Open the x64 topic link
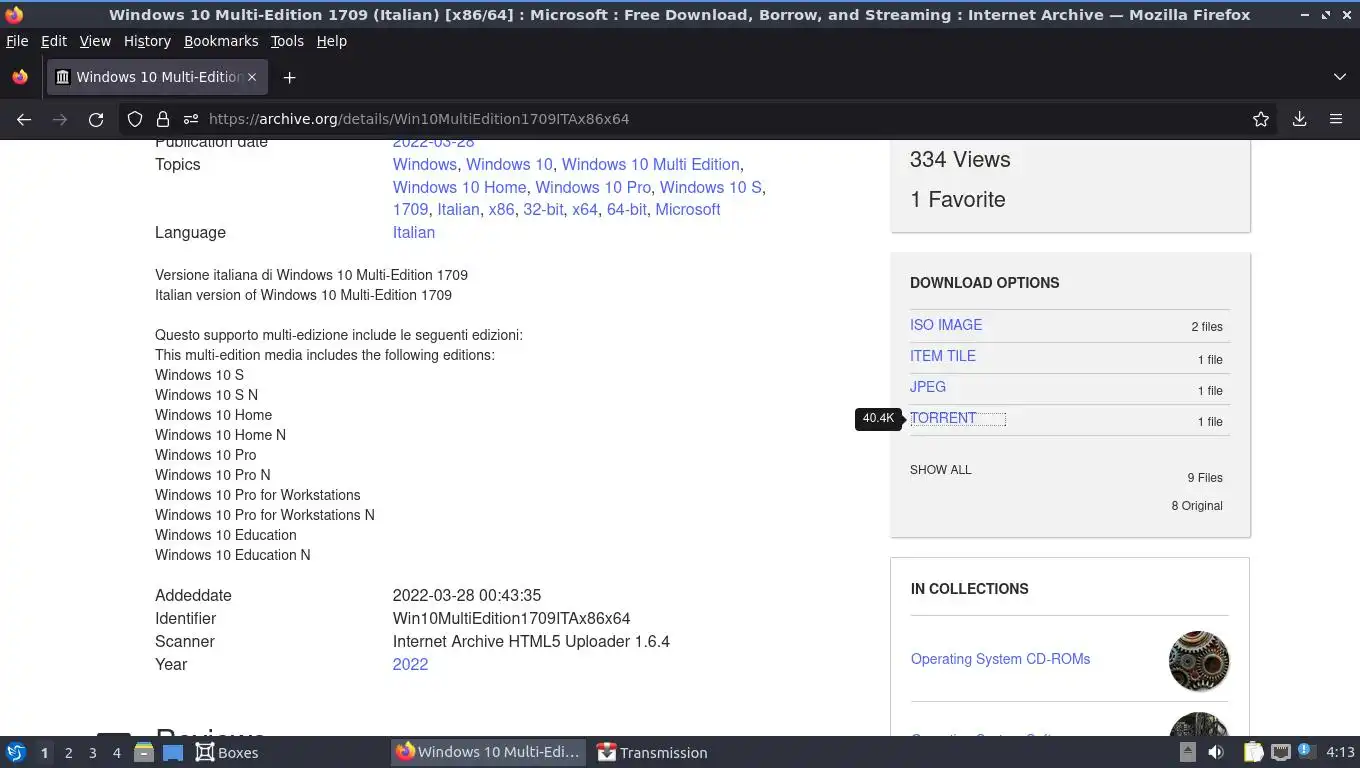The height and width of the screenshot is (768, 1360). coord(585,210)
